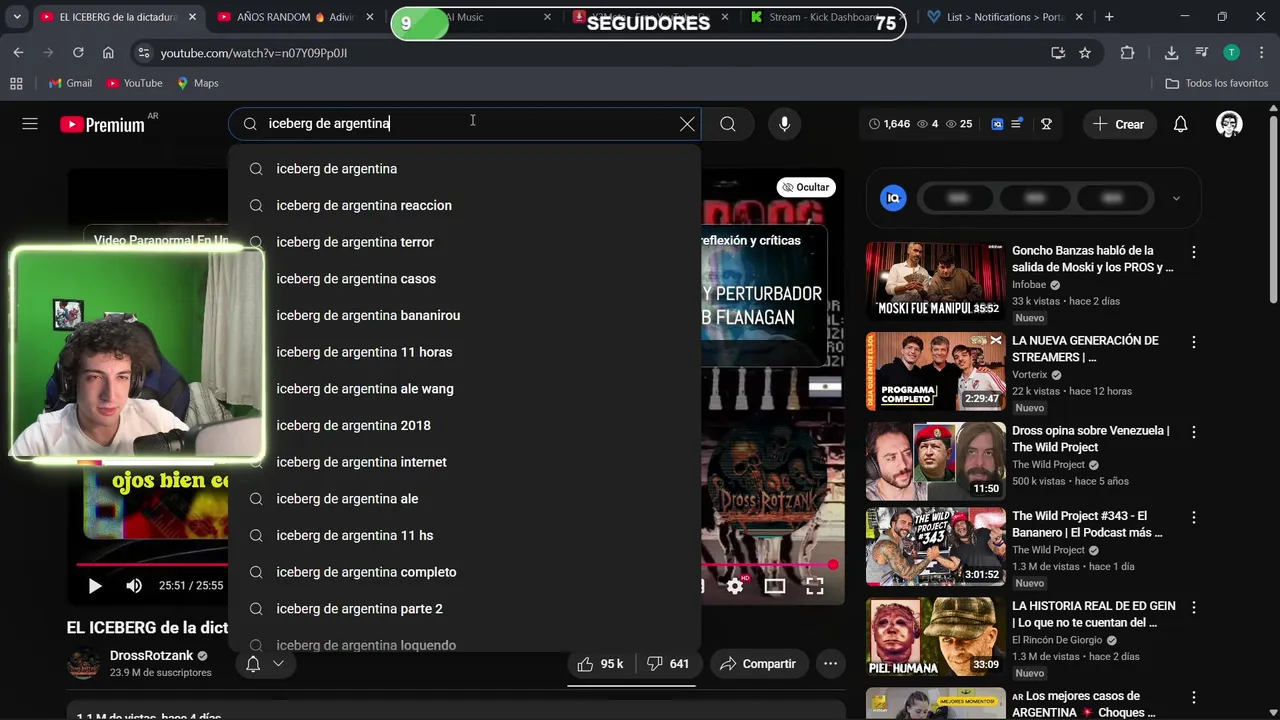Select suggestion "iceberg de argentina ale wang"

(x=465, y=389)
